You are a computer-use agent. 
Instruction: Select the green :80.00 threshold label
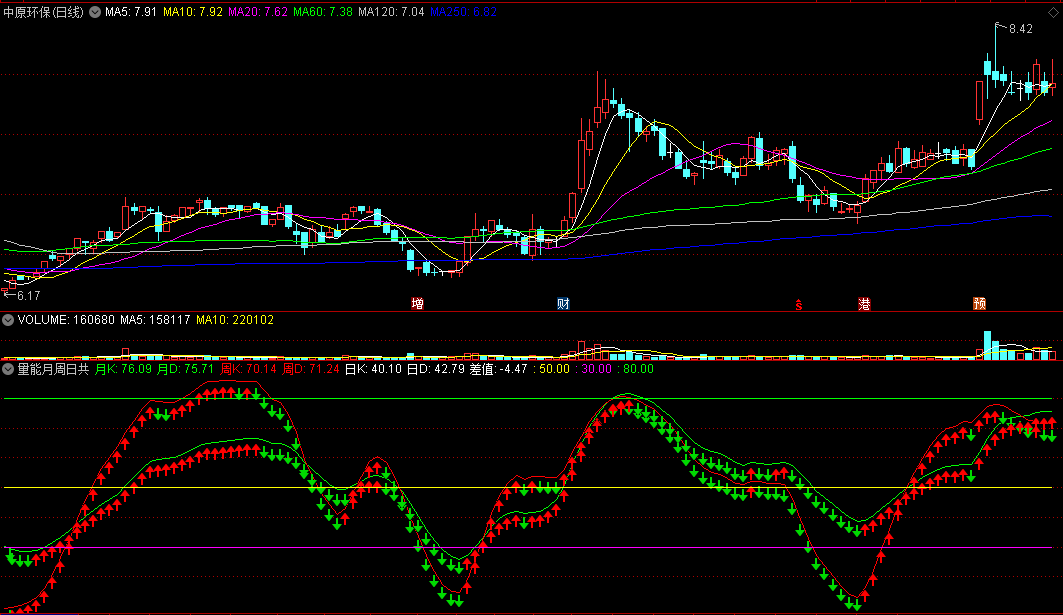click(635, 370)
